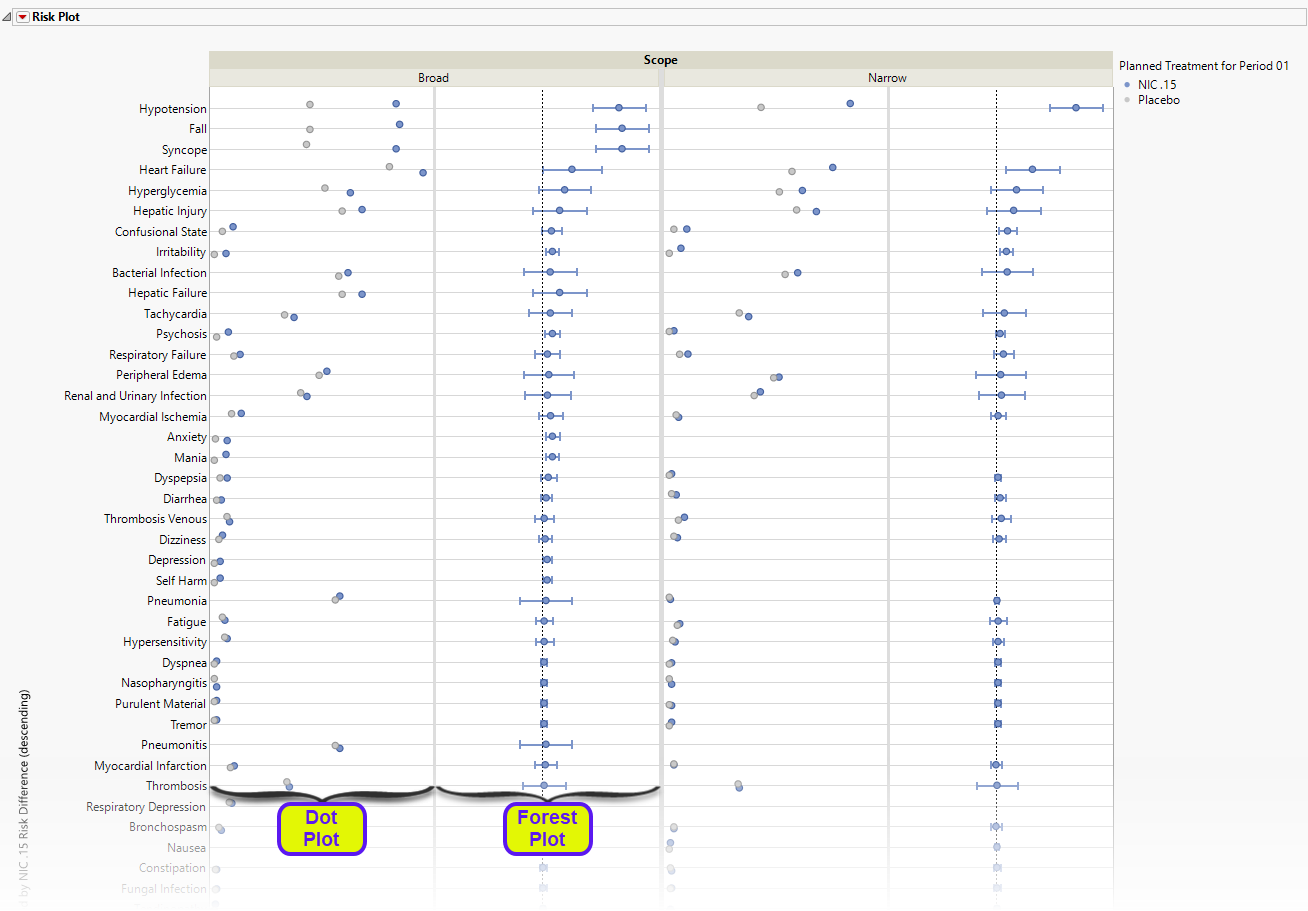This screenshot has height=911, width=1308.
Task: Open the Risk Plot red triangle menu
Action: (22, 16)
